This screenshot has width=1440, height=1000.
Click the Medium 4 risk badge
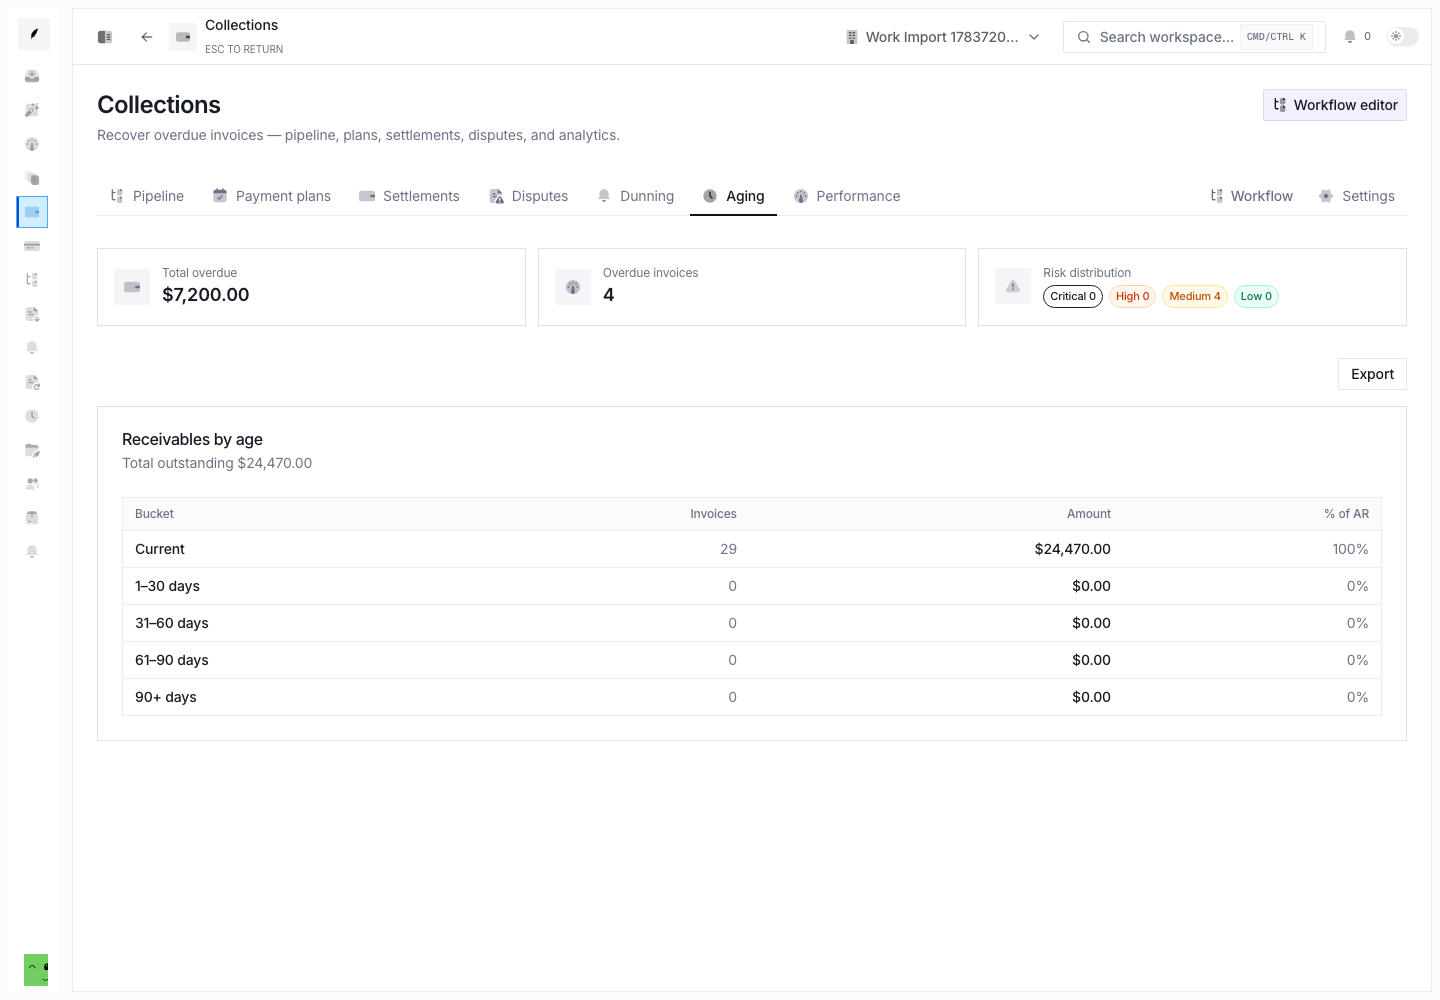click(1195, 296)
